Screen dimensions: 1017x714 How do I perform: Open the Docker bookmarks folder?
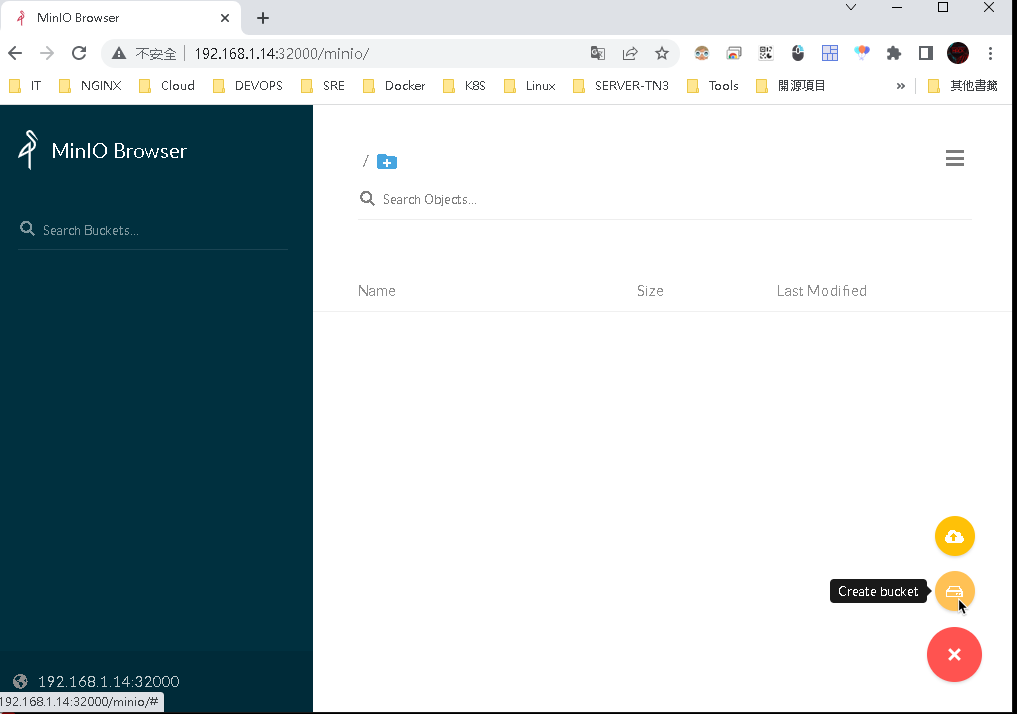coord(394,86)
